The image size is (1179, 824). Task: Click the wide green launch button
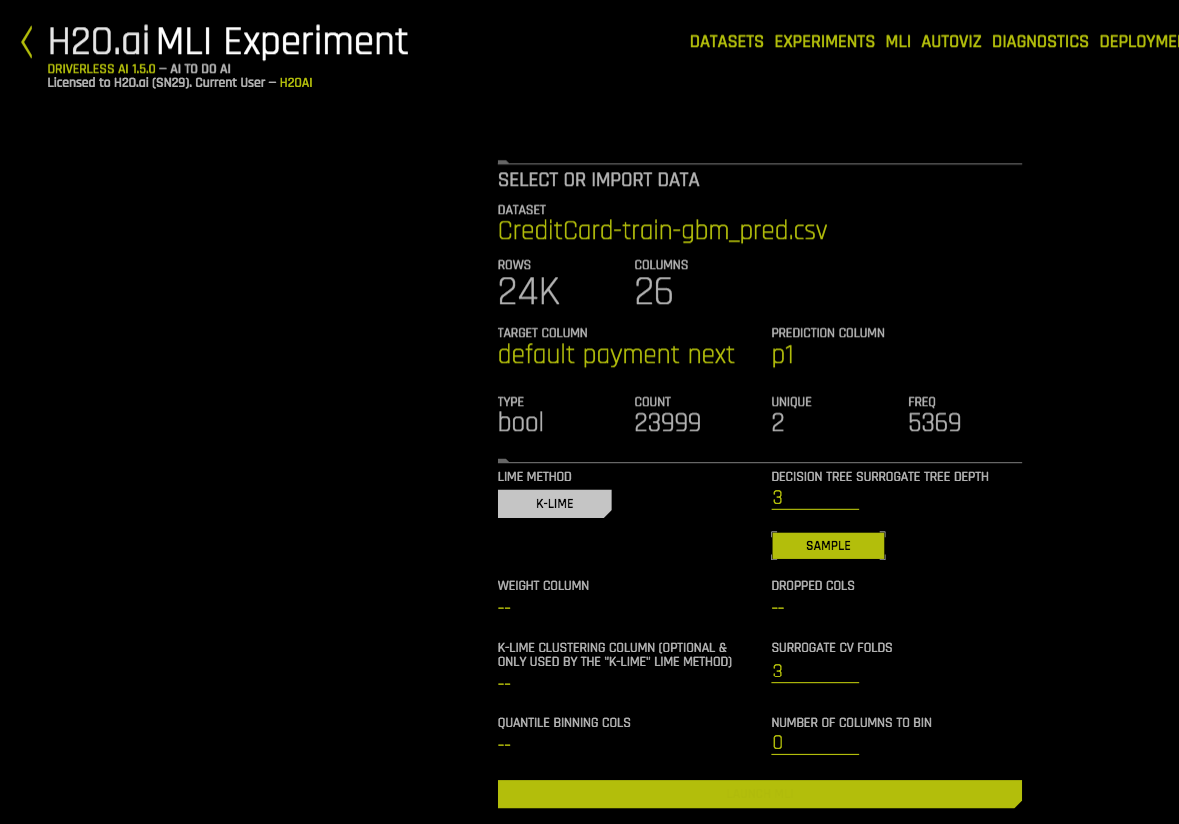tap(759, 794)
